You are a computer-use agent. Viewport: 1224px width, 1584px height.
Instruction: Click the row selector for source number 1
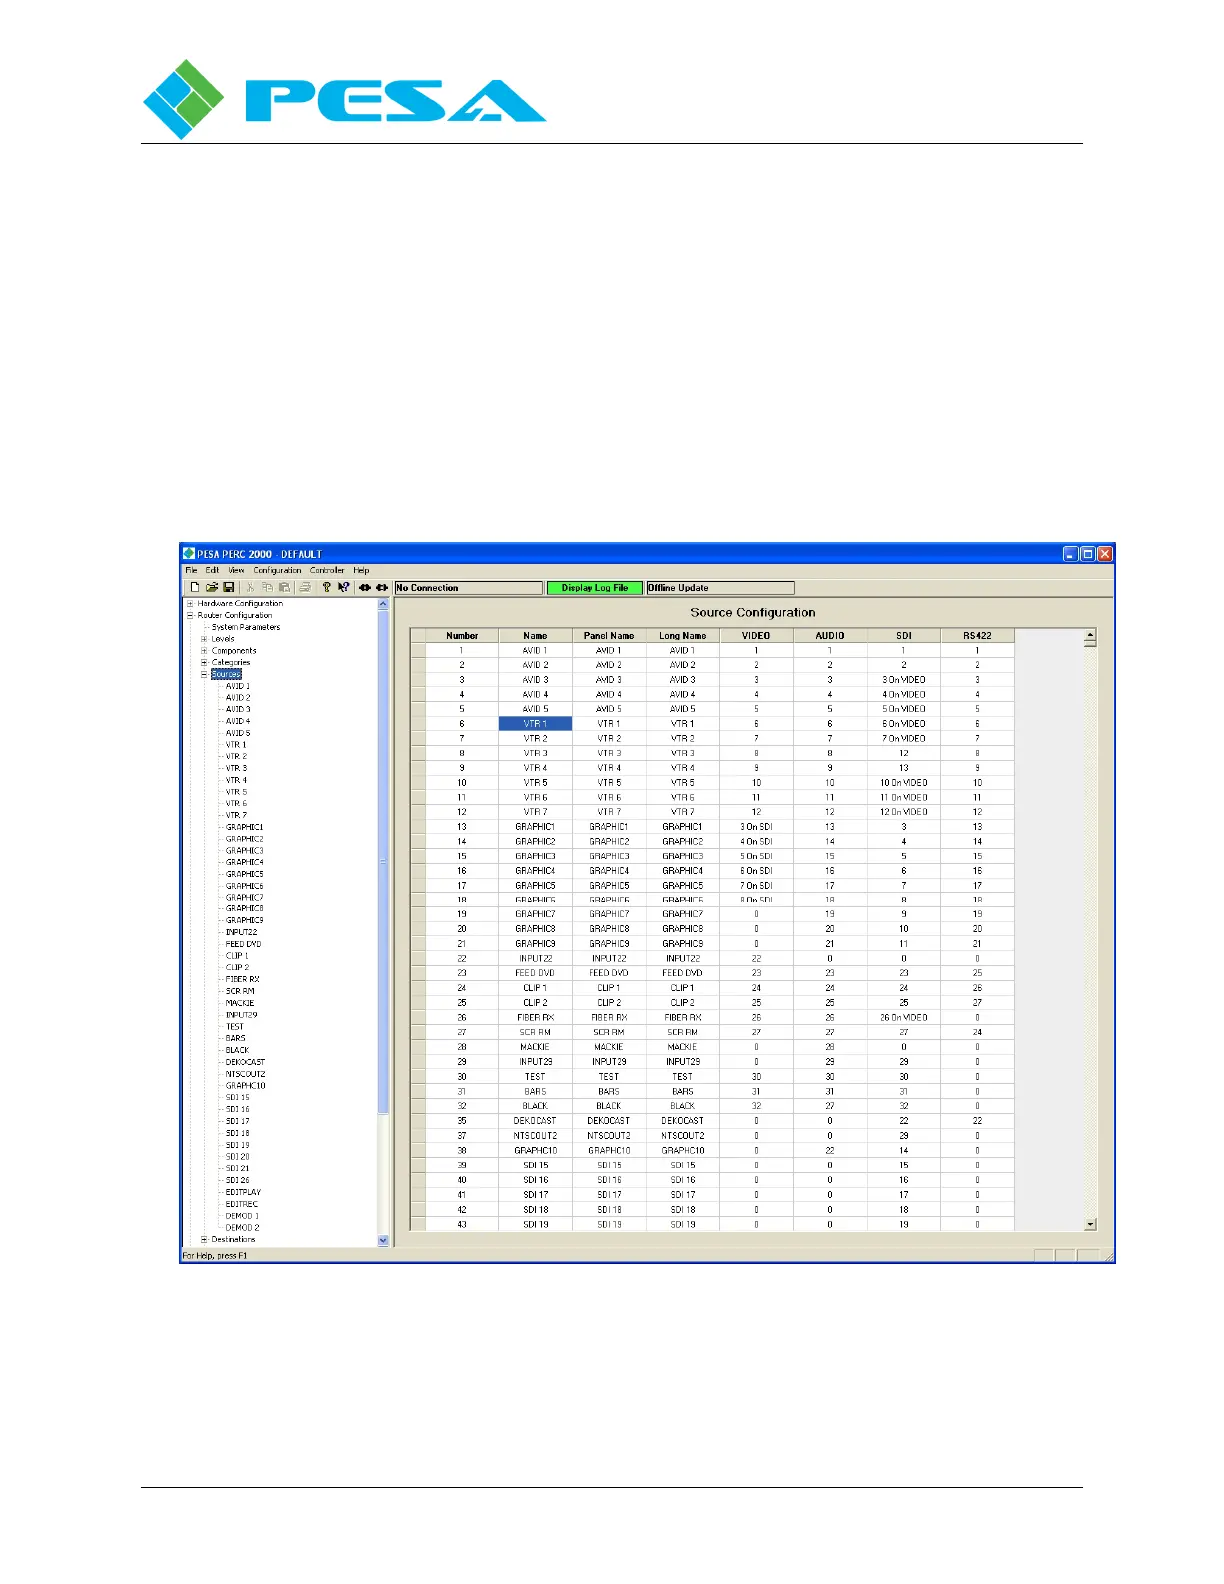tap(418, 651)
